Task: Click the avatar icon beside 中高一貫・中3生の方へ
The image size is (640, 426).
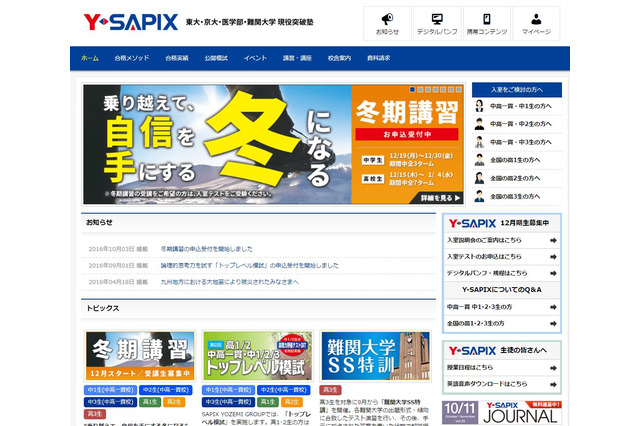Action: pos(479,142)
